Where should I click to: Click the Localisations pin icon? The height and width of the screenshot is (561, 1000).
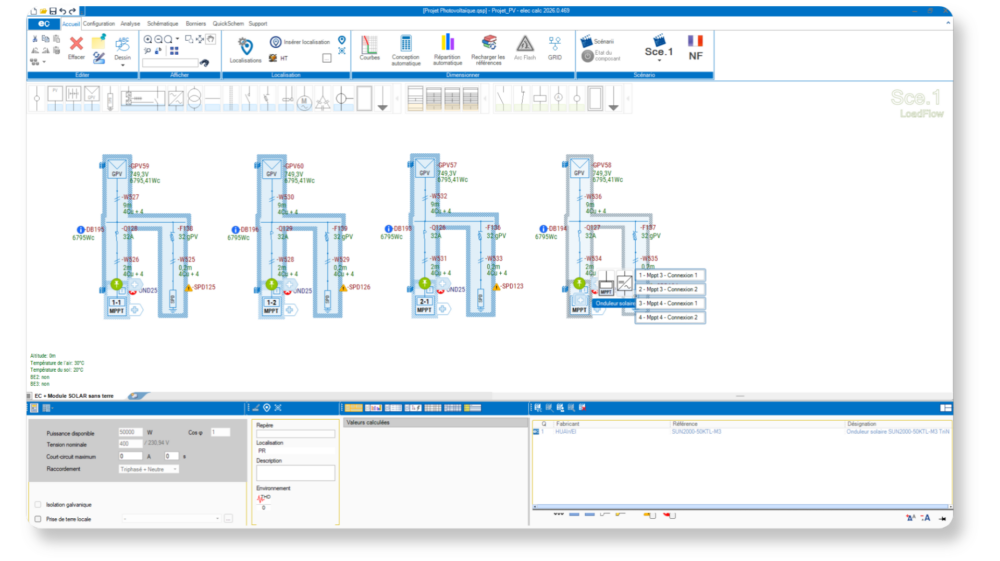(x=245, y=46)
